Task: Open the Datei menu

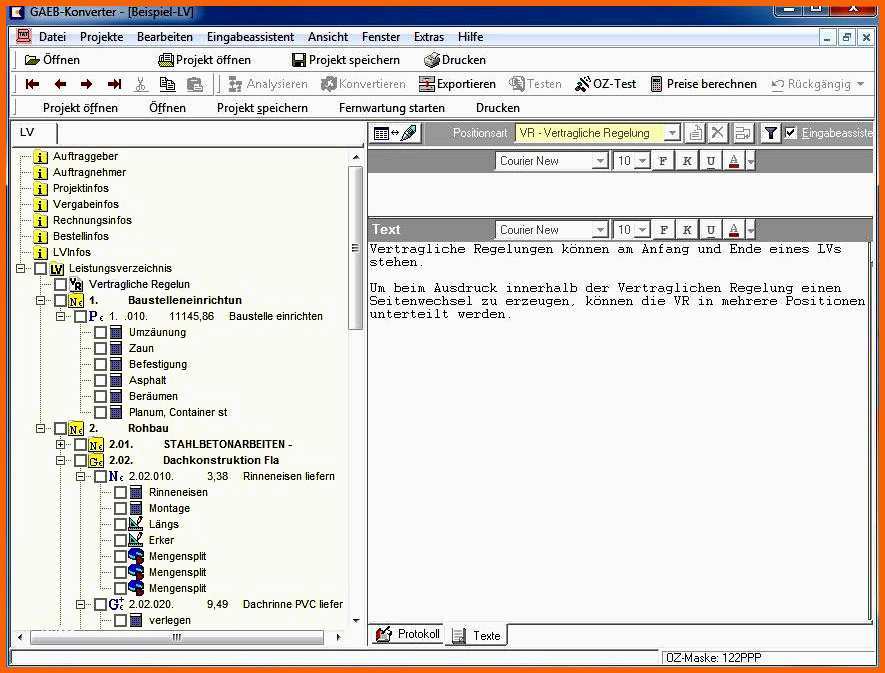Action: coord(52,37)
